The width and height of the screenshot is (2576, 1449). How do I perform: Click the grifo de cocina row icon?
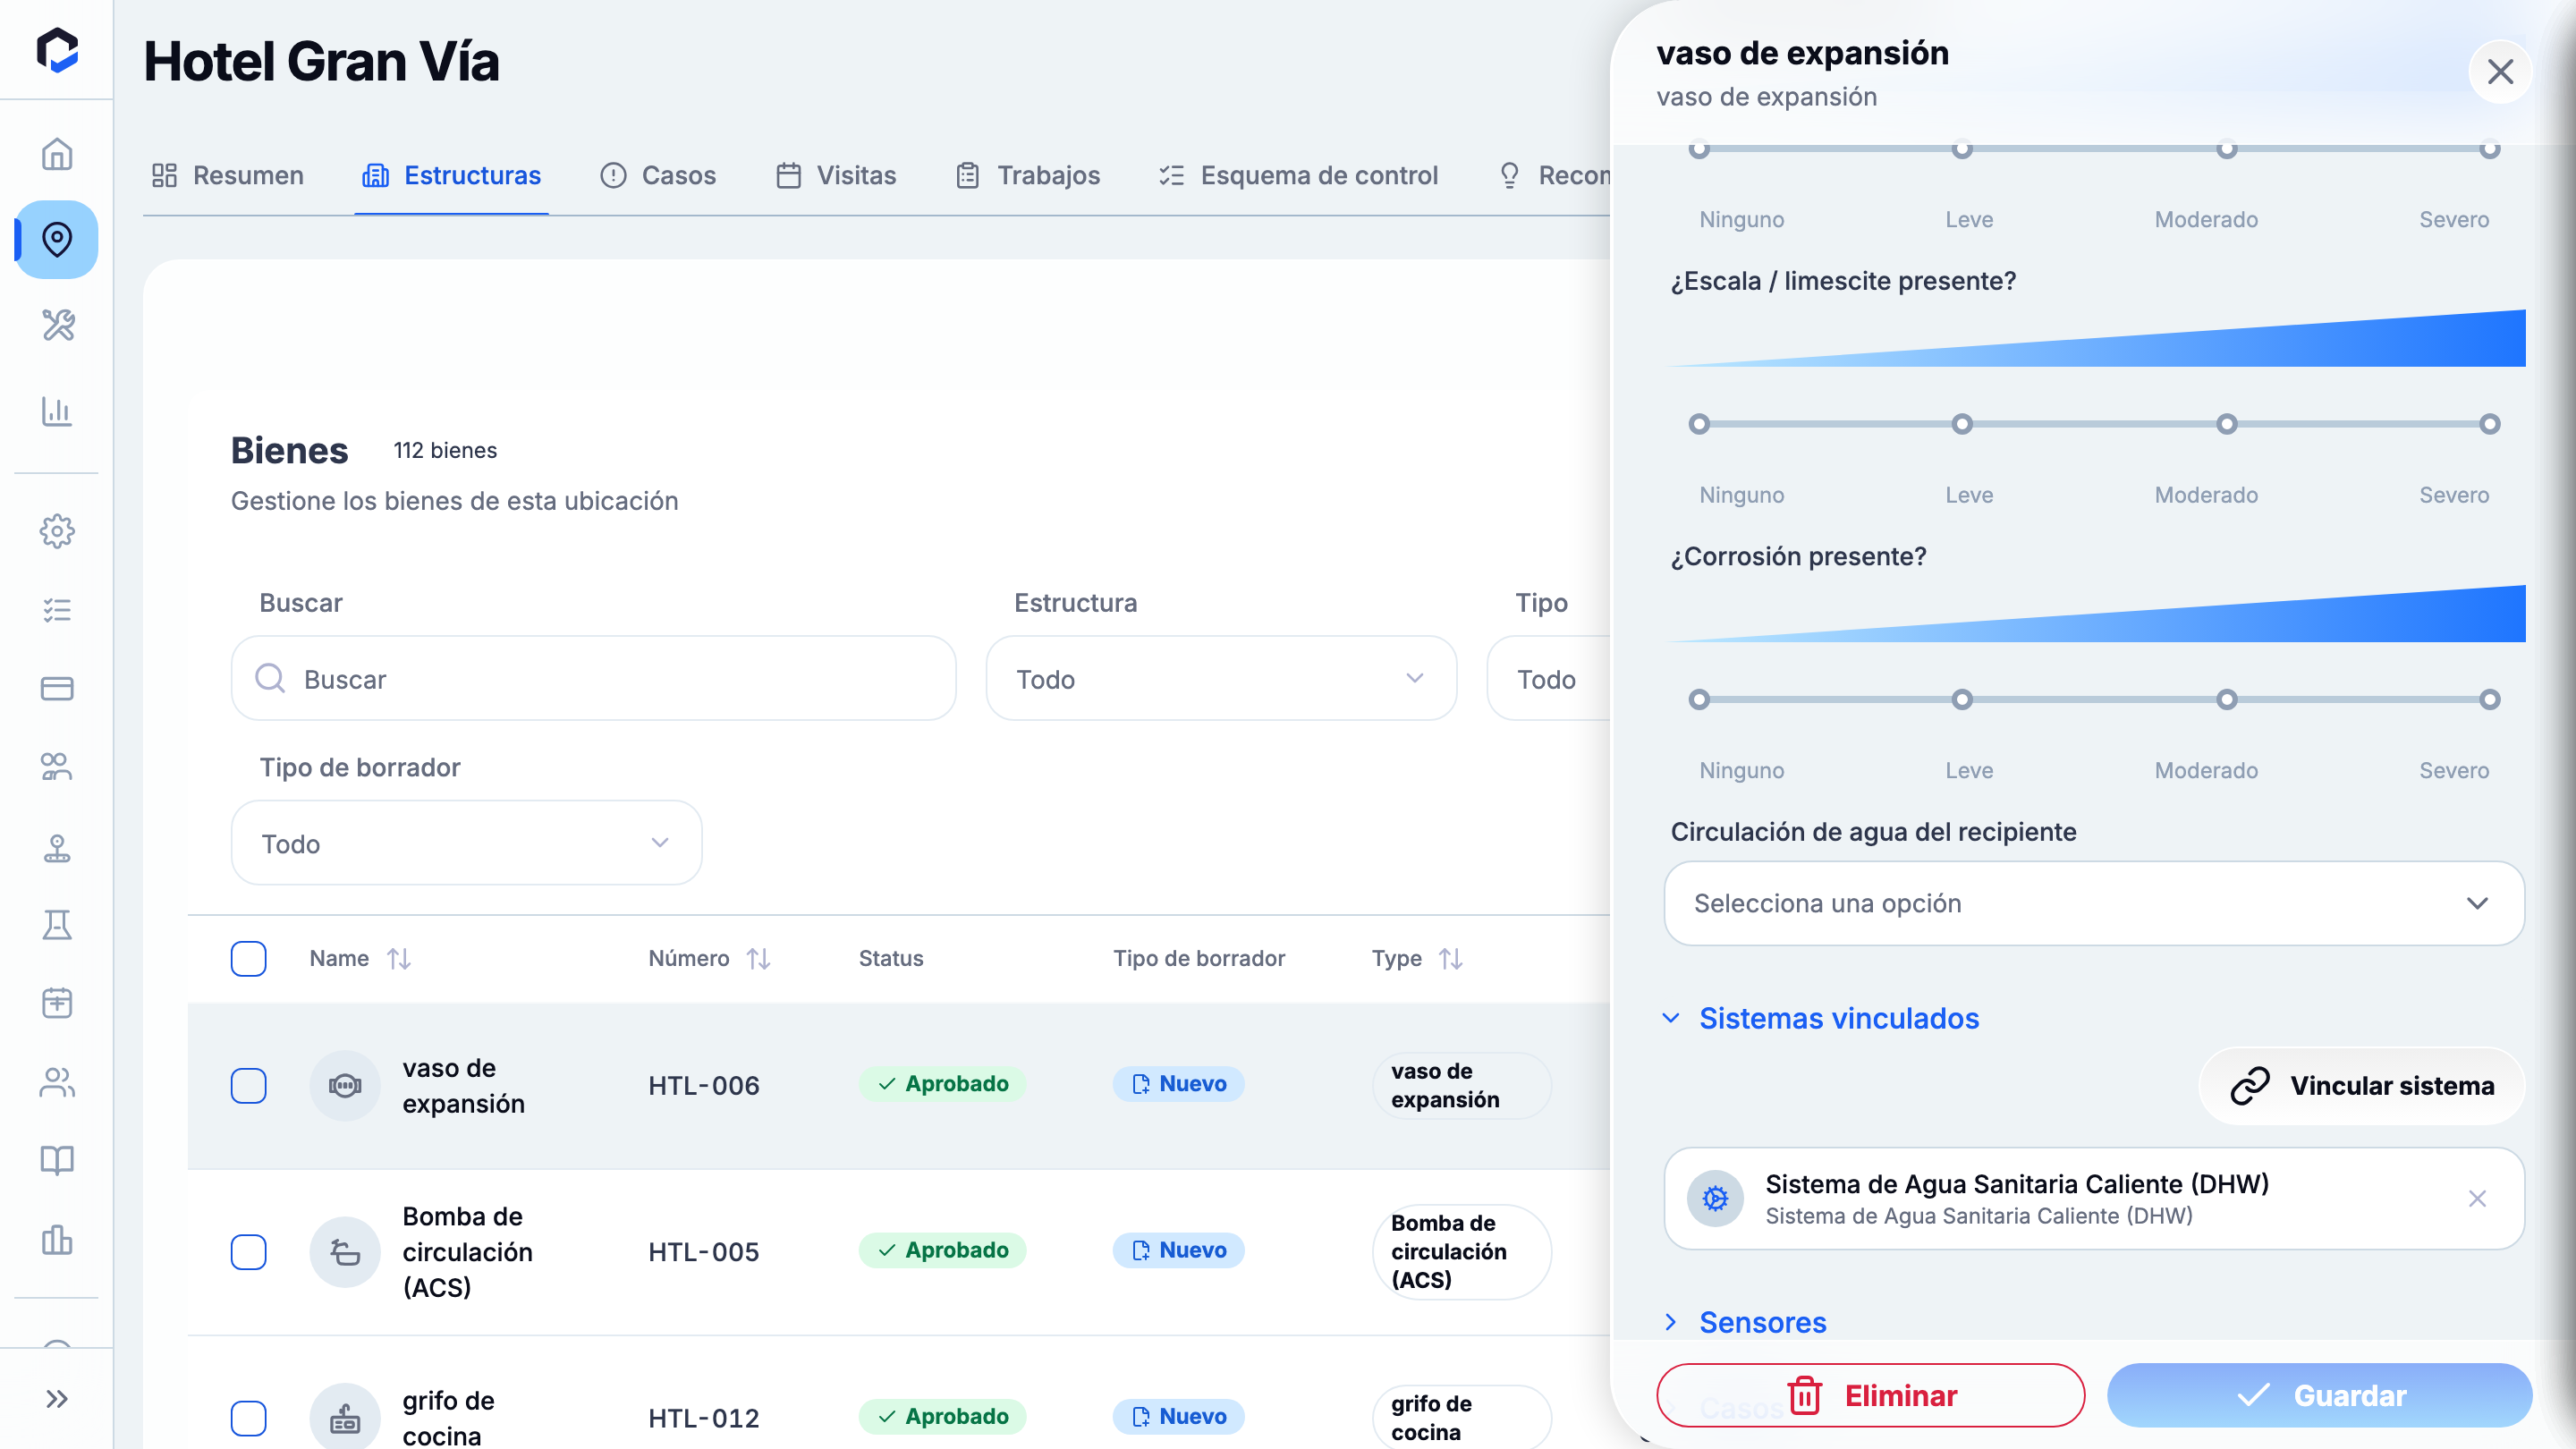[x=345, y=1418]
